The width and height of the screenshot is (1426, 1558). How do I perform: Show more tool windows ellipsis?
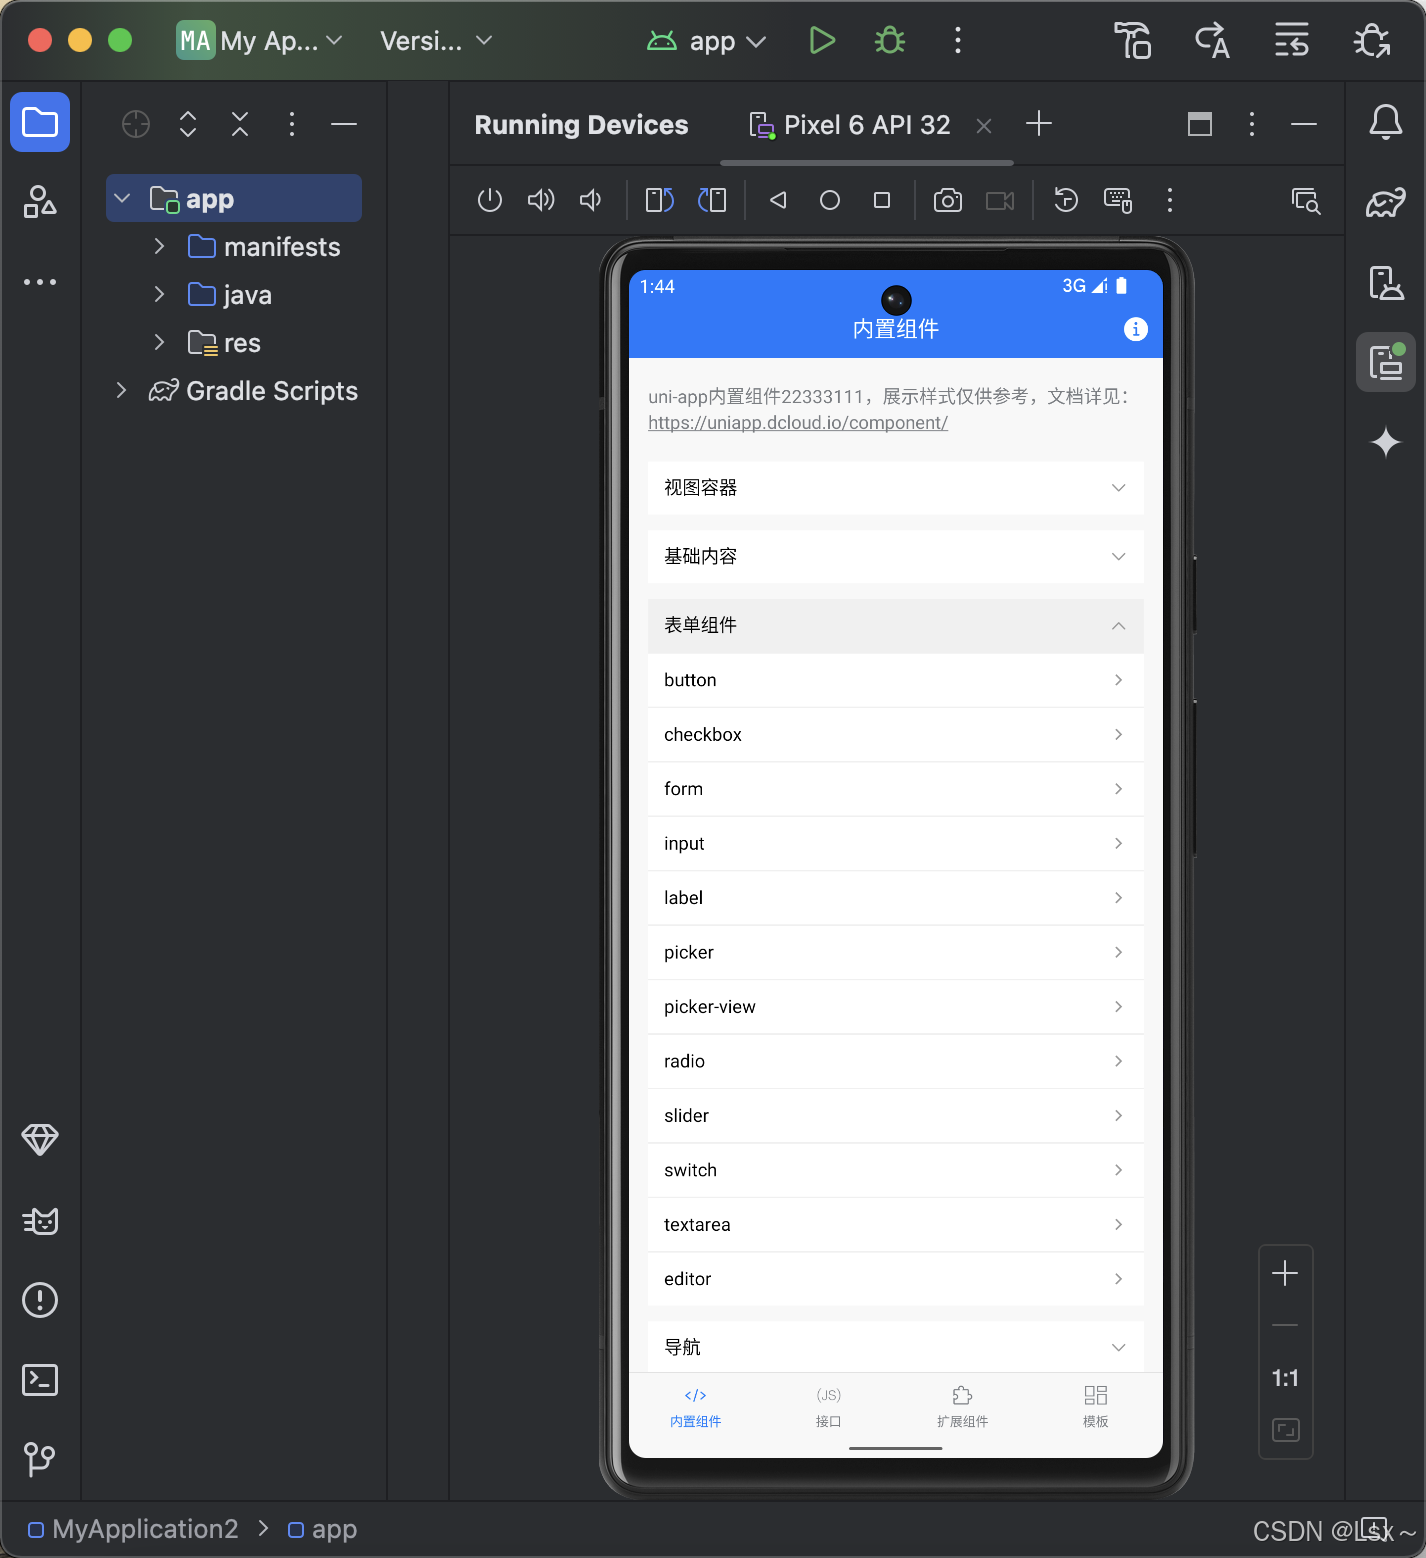[40, 282]
